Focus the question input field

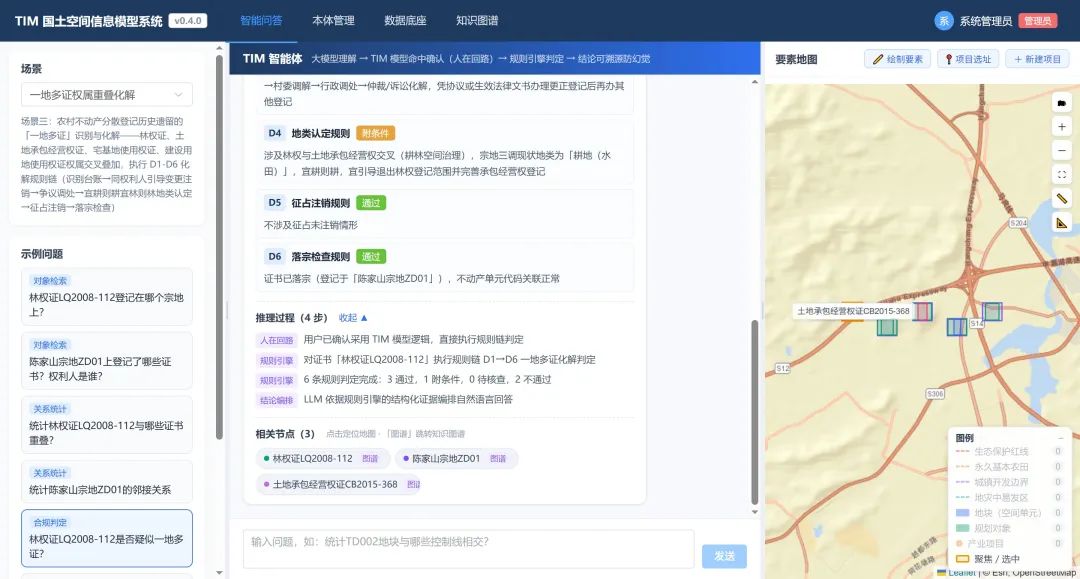pos(468,549)
